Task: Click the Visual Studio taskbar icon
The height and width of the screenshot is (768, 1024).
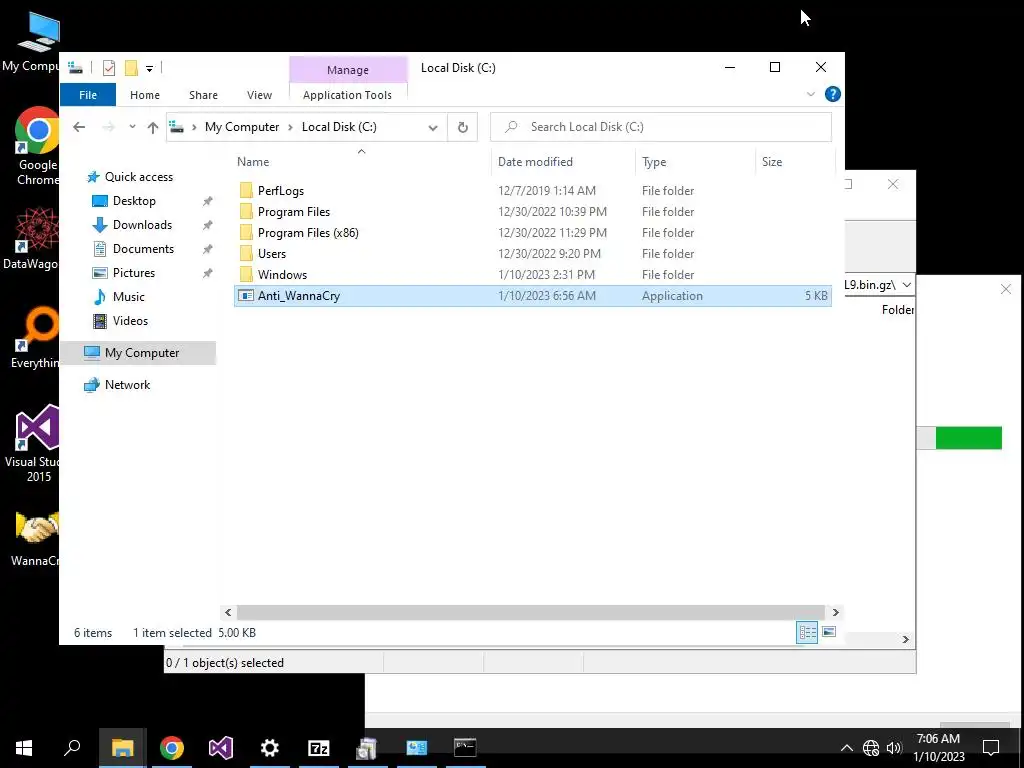Action: tap(221, 748)
